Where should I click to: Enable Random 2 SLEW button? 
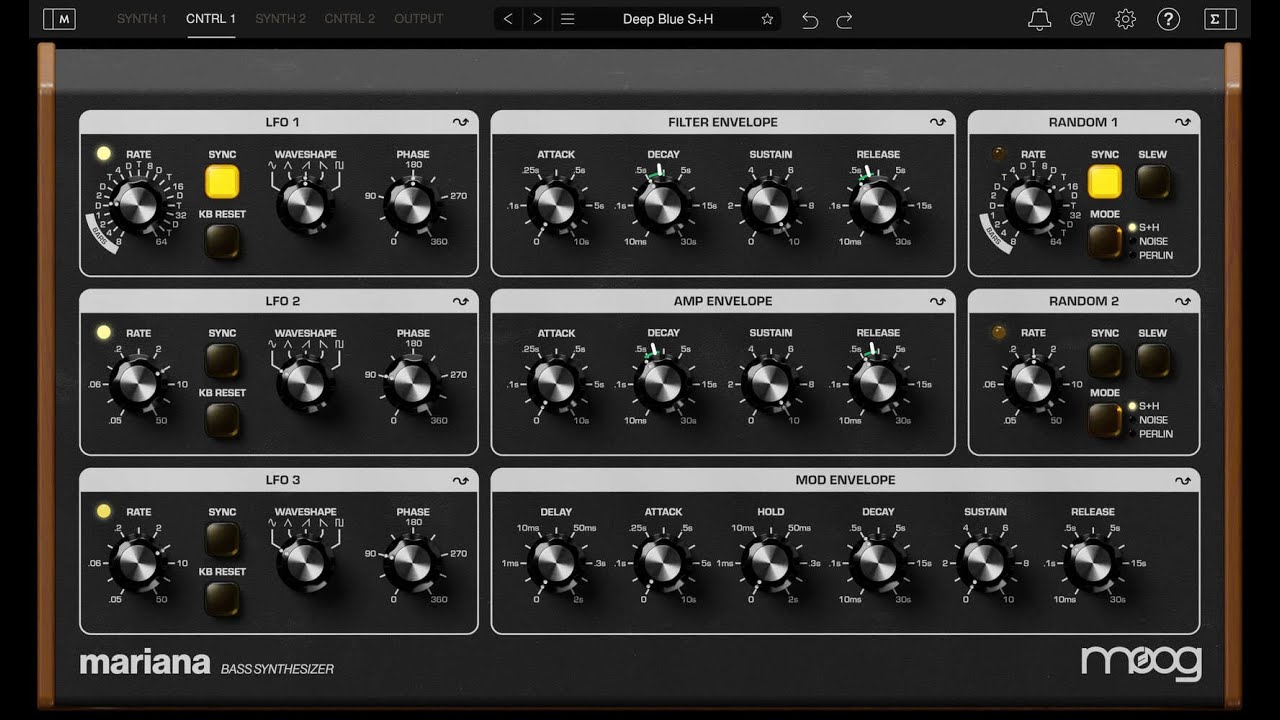pyautogui.click(x=1153, y=361)
